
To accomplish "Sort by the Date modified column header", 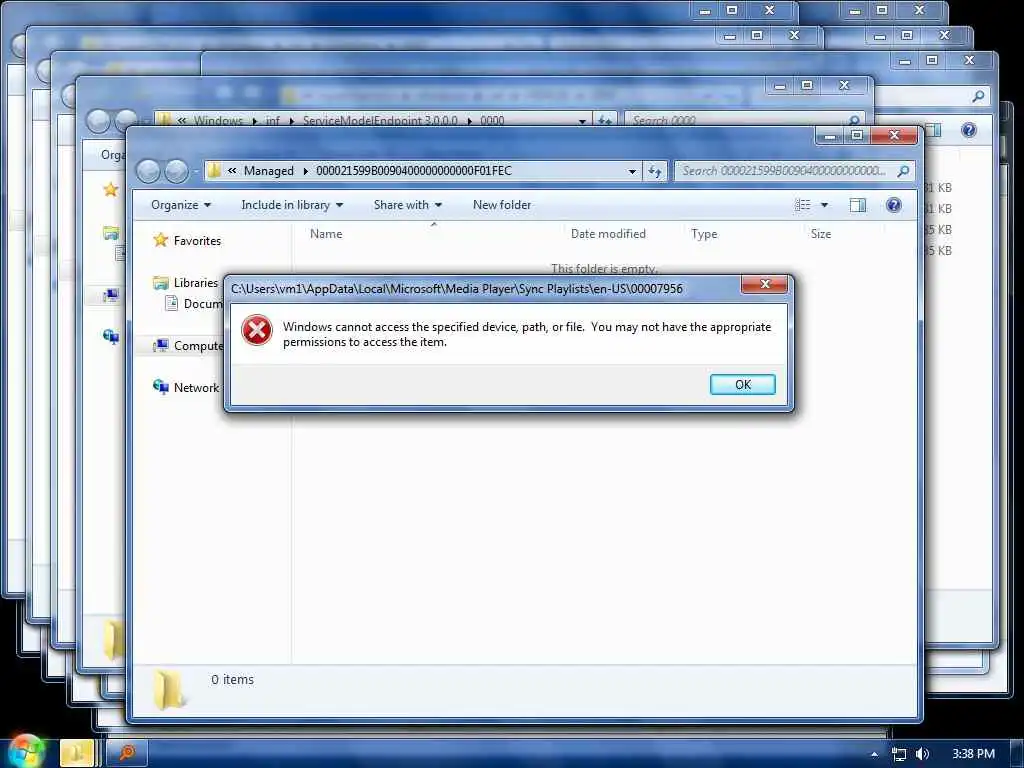I will [608, 234].
